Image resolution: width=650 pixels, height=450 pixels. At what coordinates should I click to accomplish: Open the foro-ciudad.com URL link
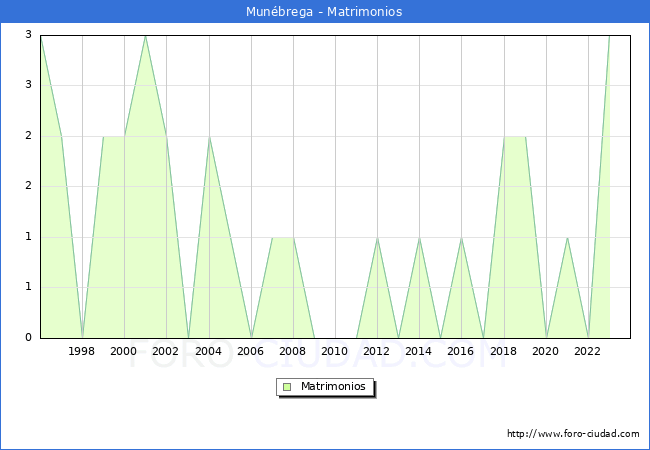tap(573, 433)
